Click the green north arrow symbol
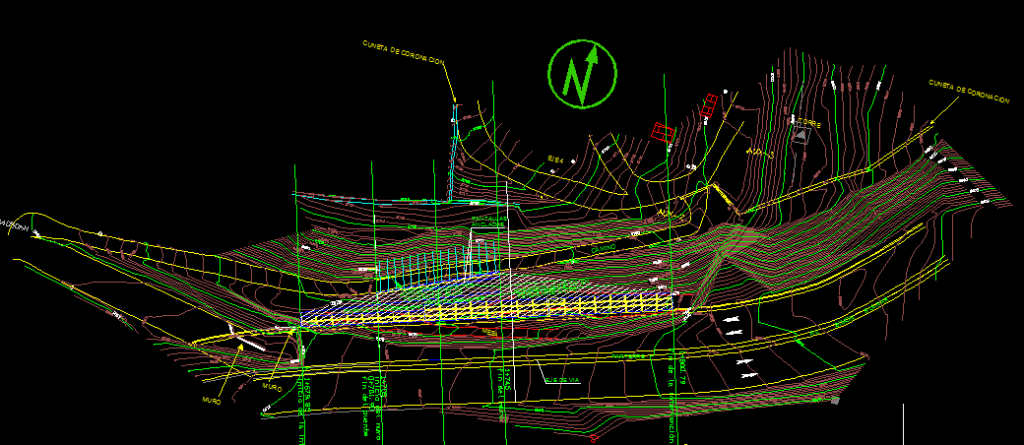 (582, 75)
